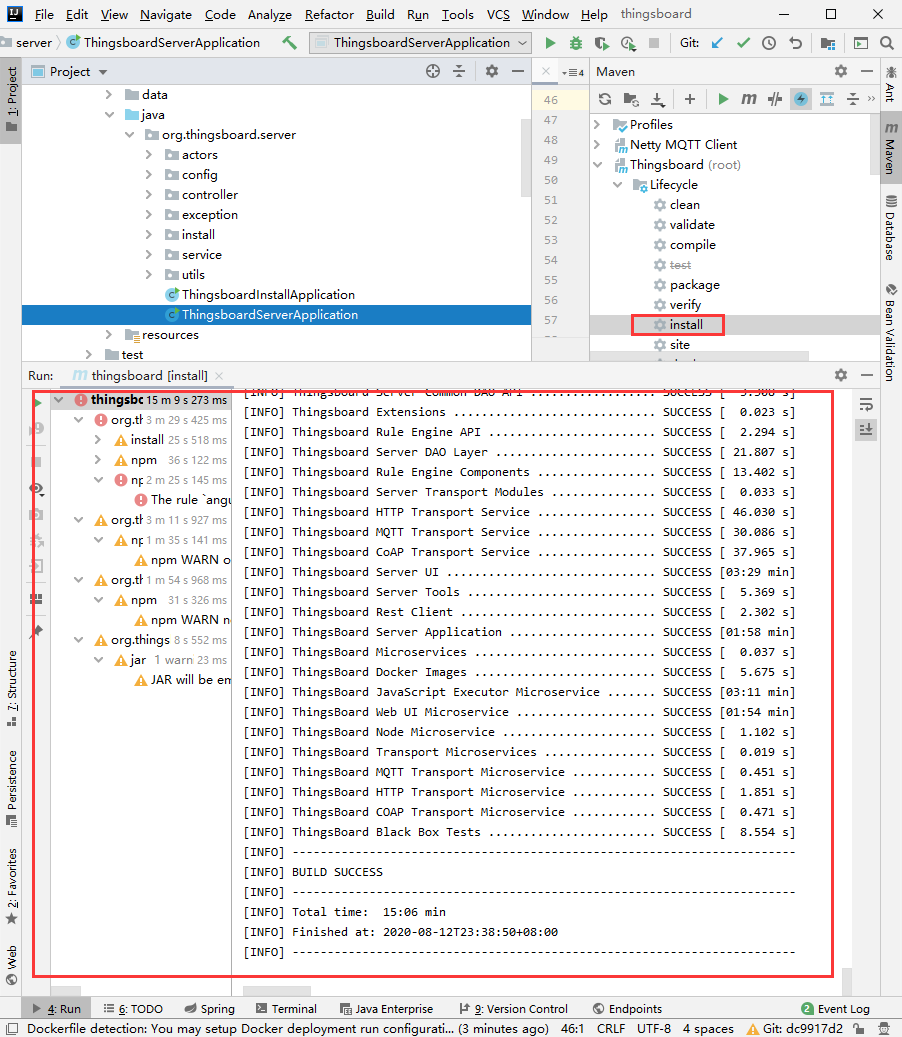Click the build hammer icon
The width and height of the screenshot is (902, 1037).
click(x=290, y=43)
